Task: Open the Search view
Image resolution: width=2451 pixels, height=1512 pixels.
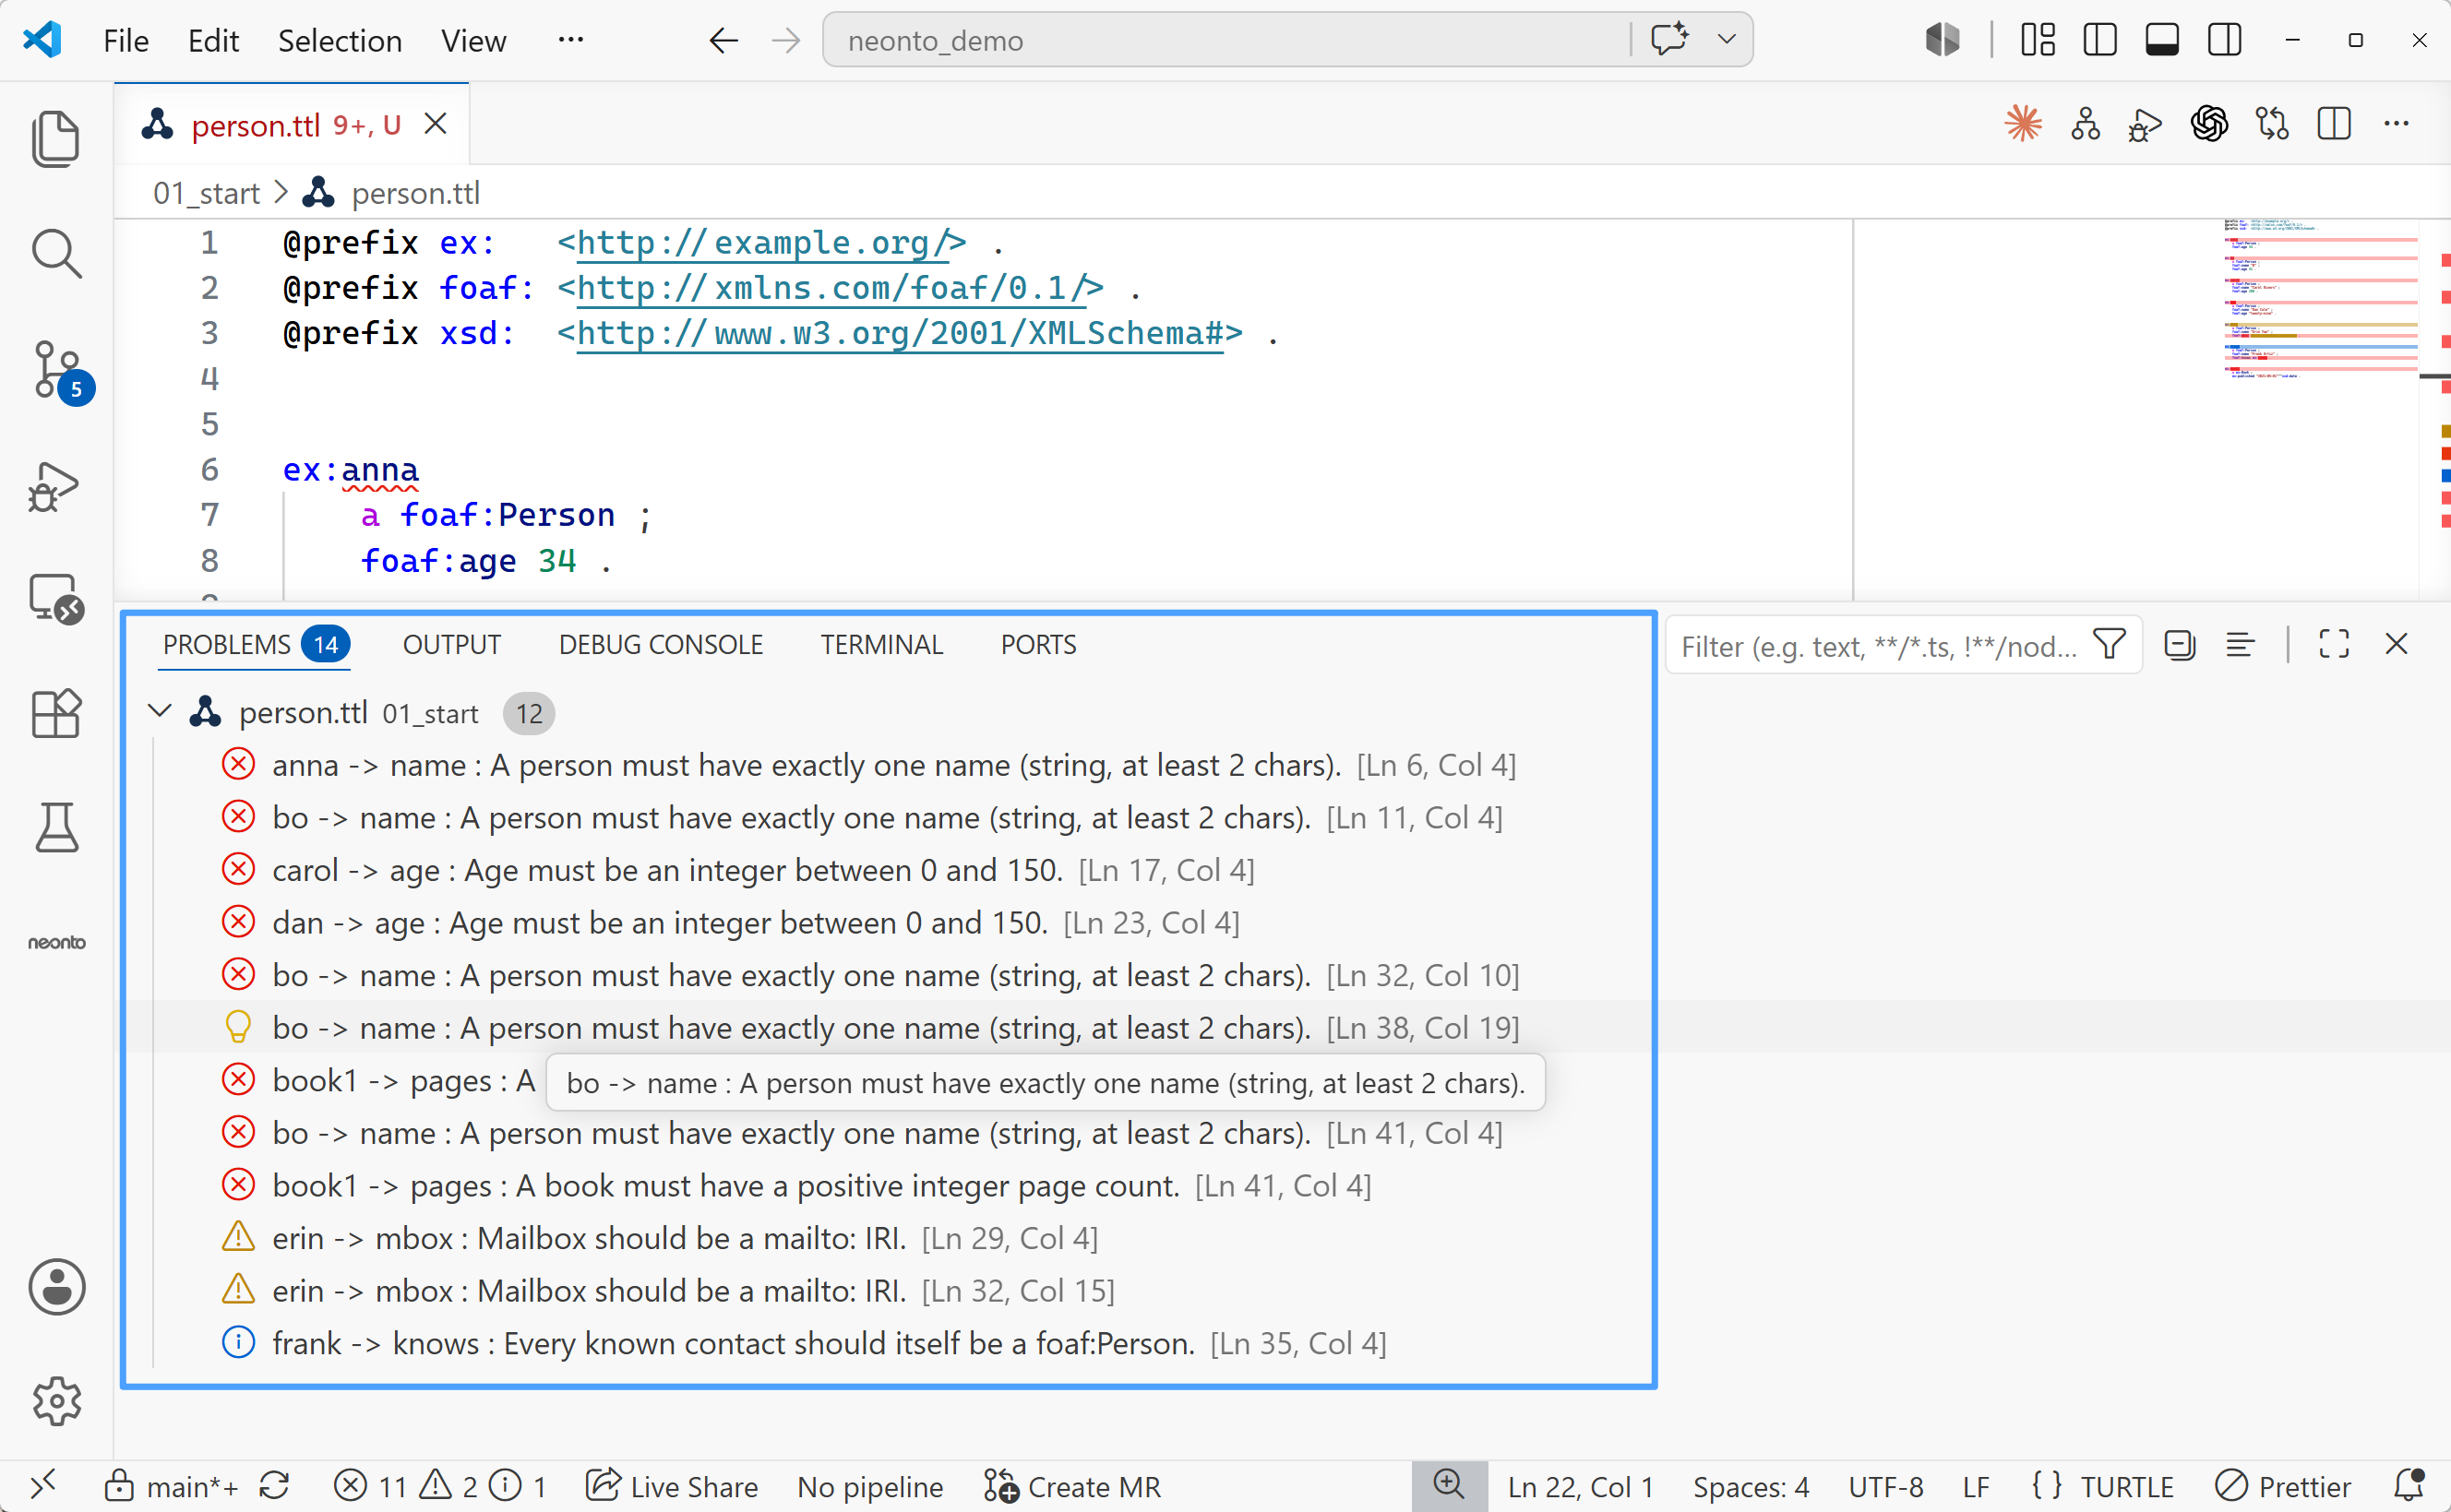Action: 56,254
